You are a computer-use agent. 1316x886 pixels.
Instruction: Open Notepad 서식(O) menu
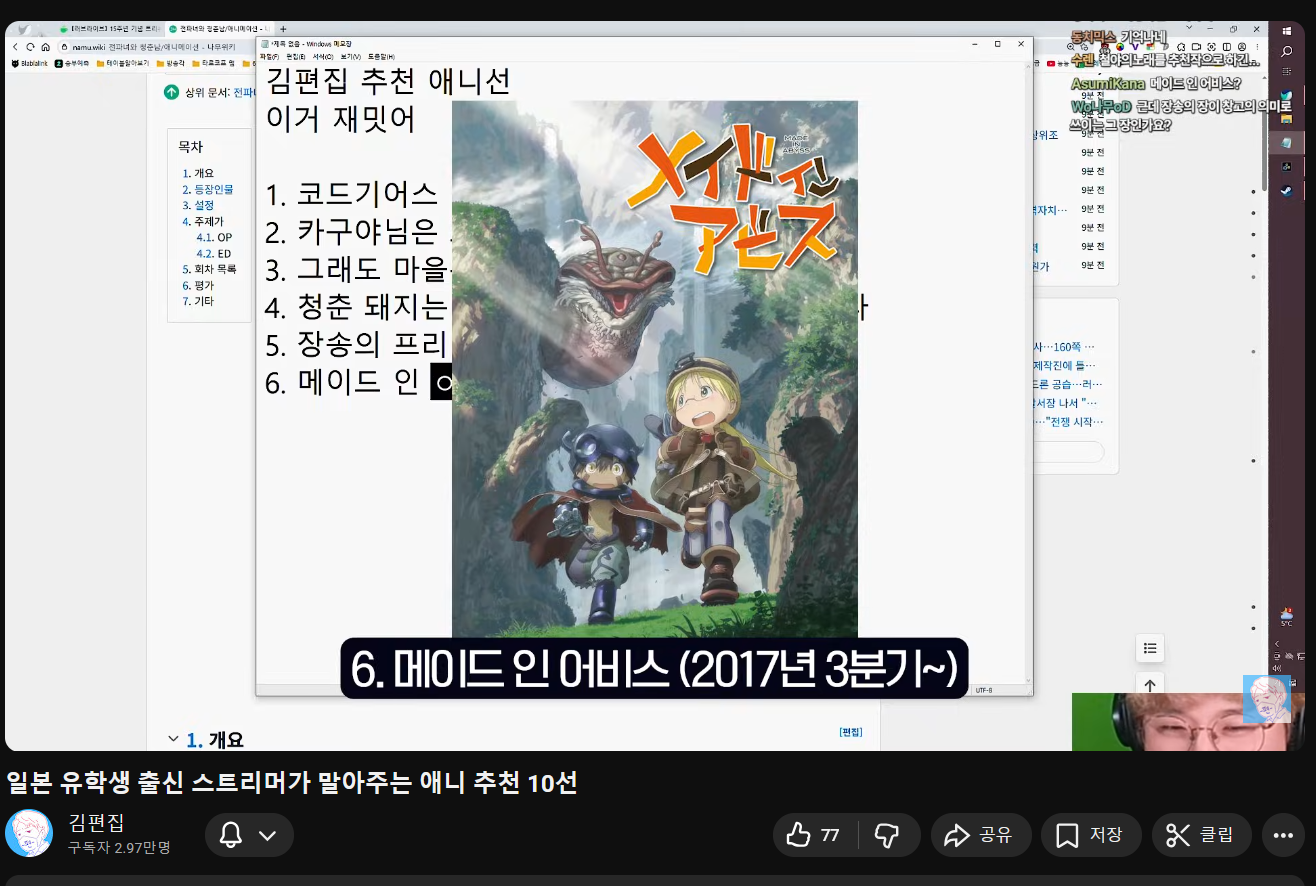click(x=322, y=56)
